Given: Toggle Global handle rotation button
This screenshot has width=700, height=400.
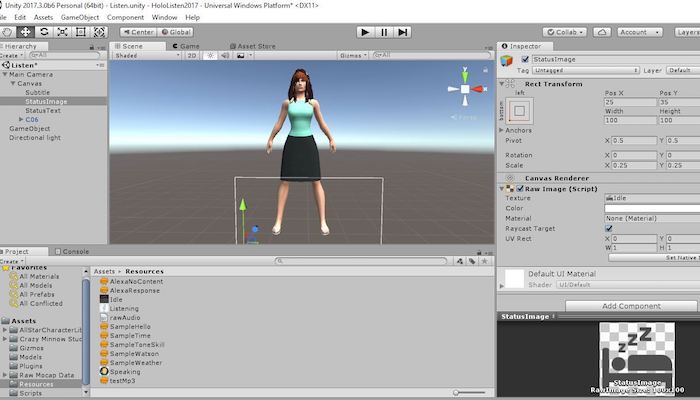Looking at the screenshot, I should (x=175, y=32).
